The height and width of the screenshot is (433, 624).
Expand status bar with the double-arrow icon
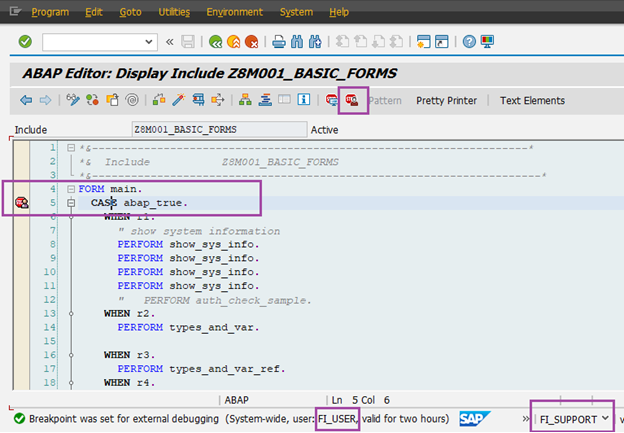coord(526,419)
